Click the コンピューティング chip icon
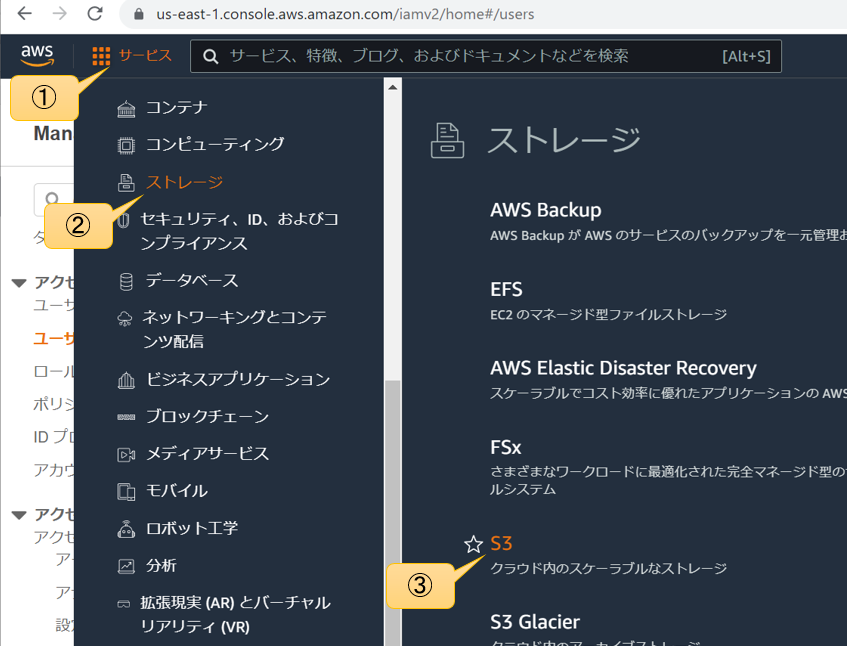 126,145
